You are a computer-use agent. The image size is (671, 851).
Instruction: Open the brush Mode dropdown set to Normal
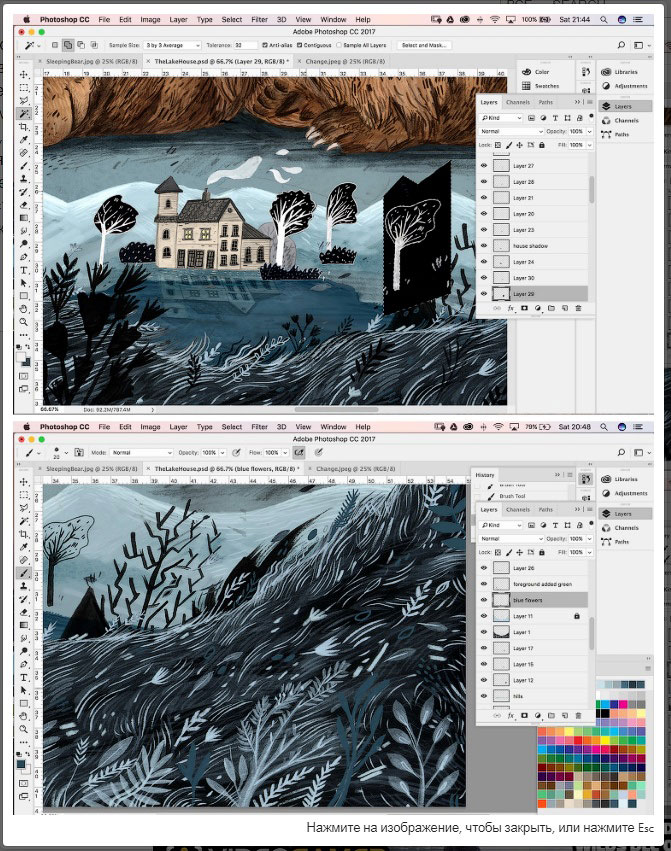click(141, 452)
